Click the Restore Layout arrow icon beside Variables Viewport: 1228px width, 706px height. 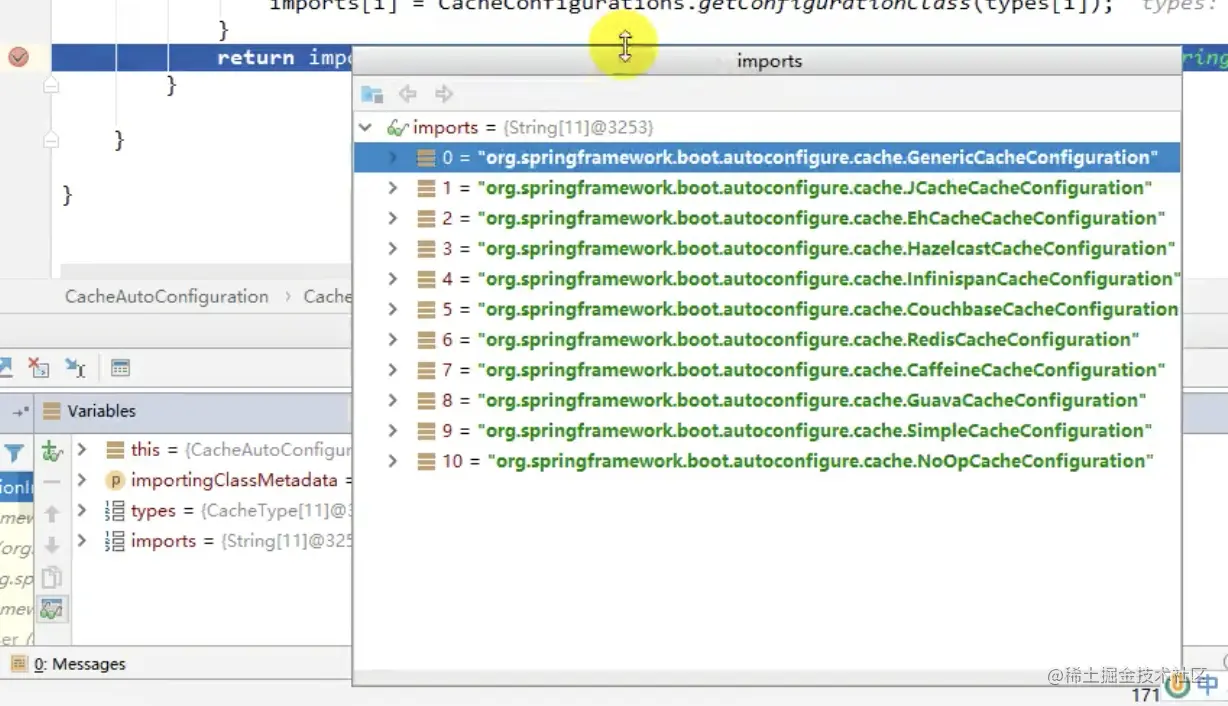point(20,411)
